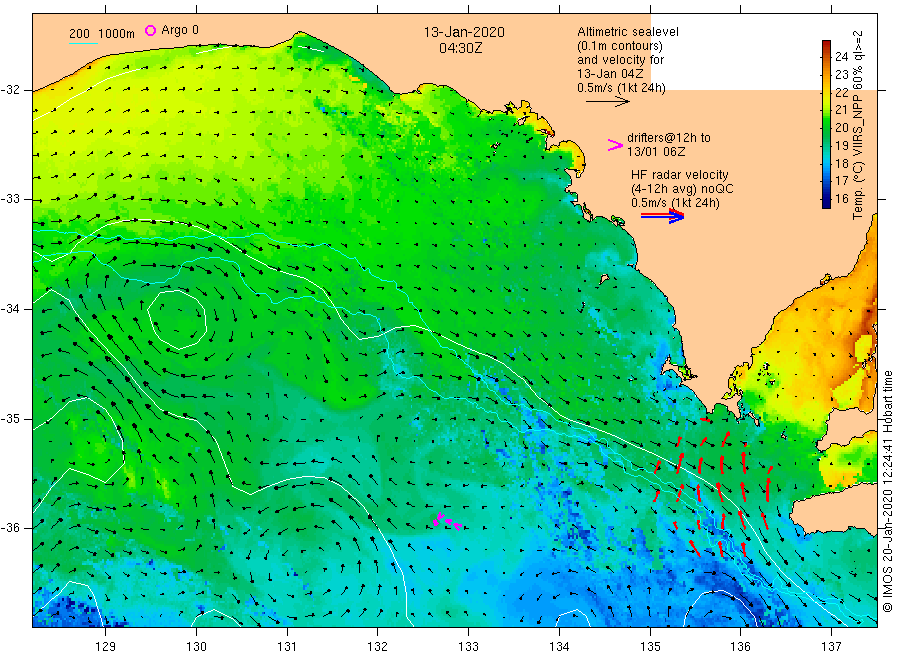Select the magenta drifter track markers on the map

pyautogui.click(x=447, y=521)
